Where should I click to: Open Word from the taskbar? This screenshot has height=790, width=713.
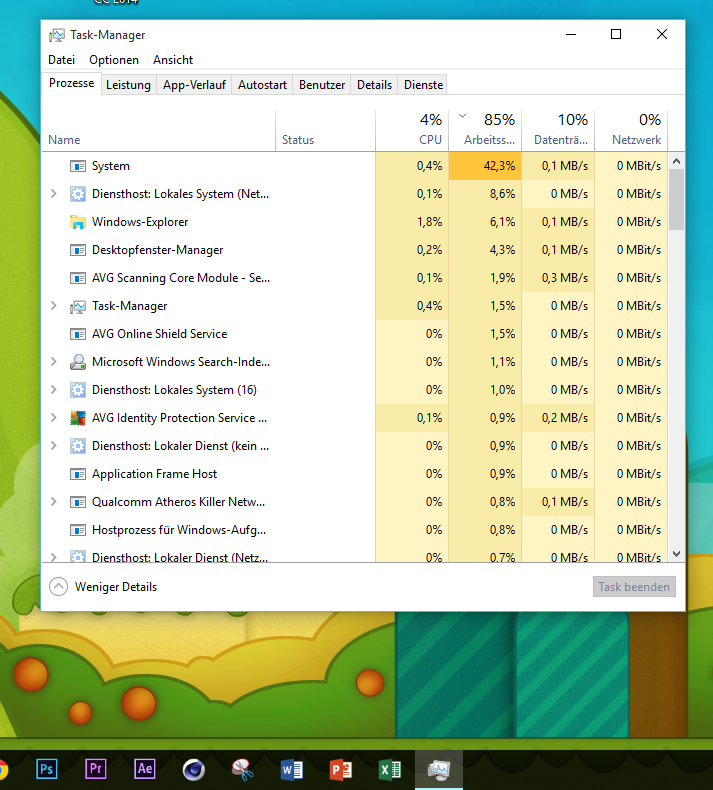point(291,770)
